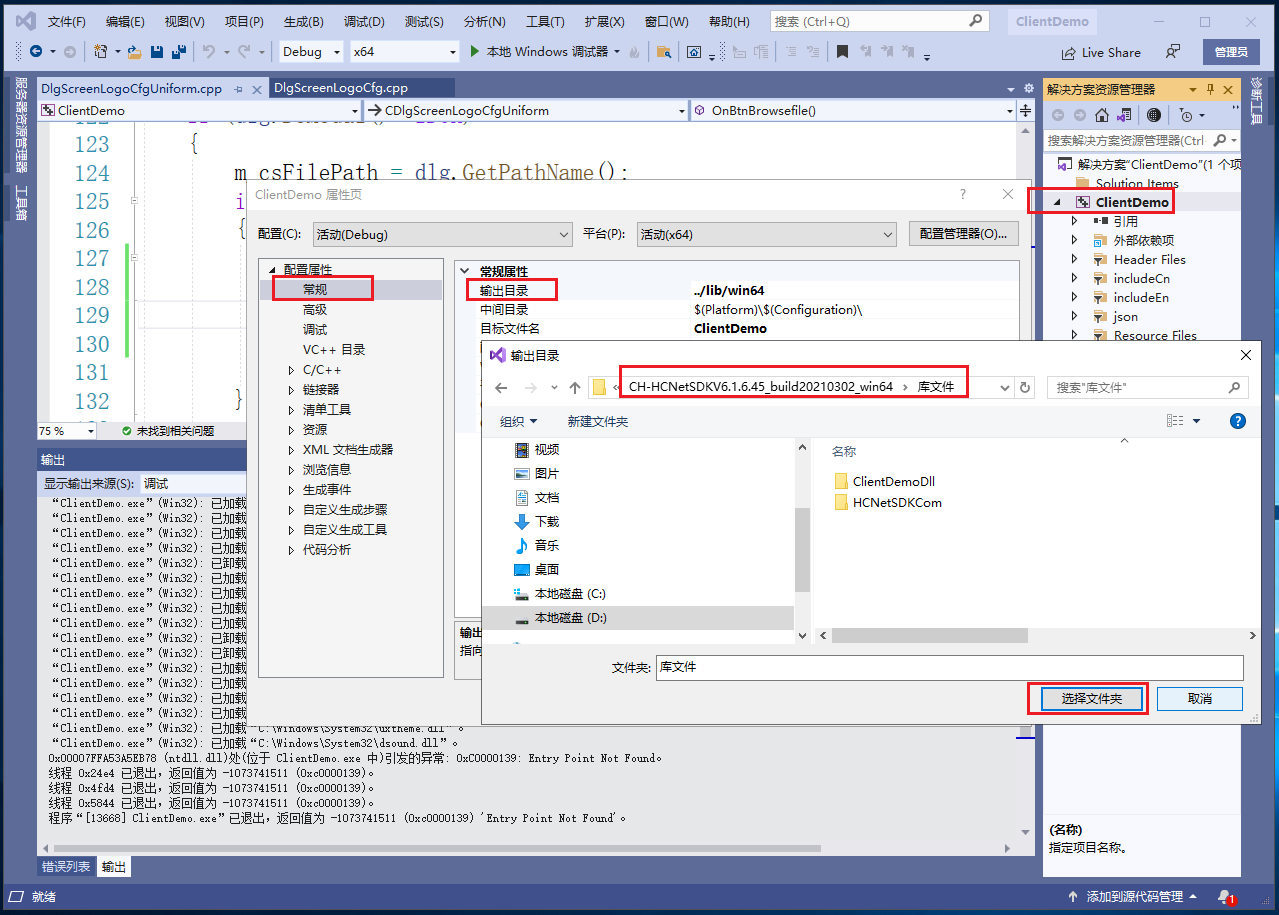Image resolution: width=1279 pixels, height=915 pixels.
Task: Collapse the ClientDemo project node
Action: 1058,202
